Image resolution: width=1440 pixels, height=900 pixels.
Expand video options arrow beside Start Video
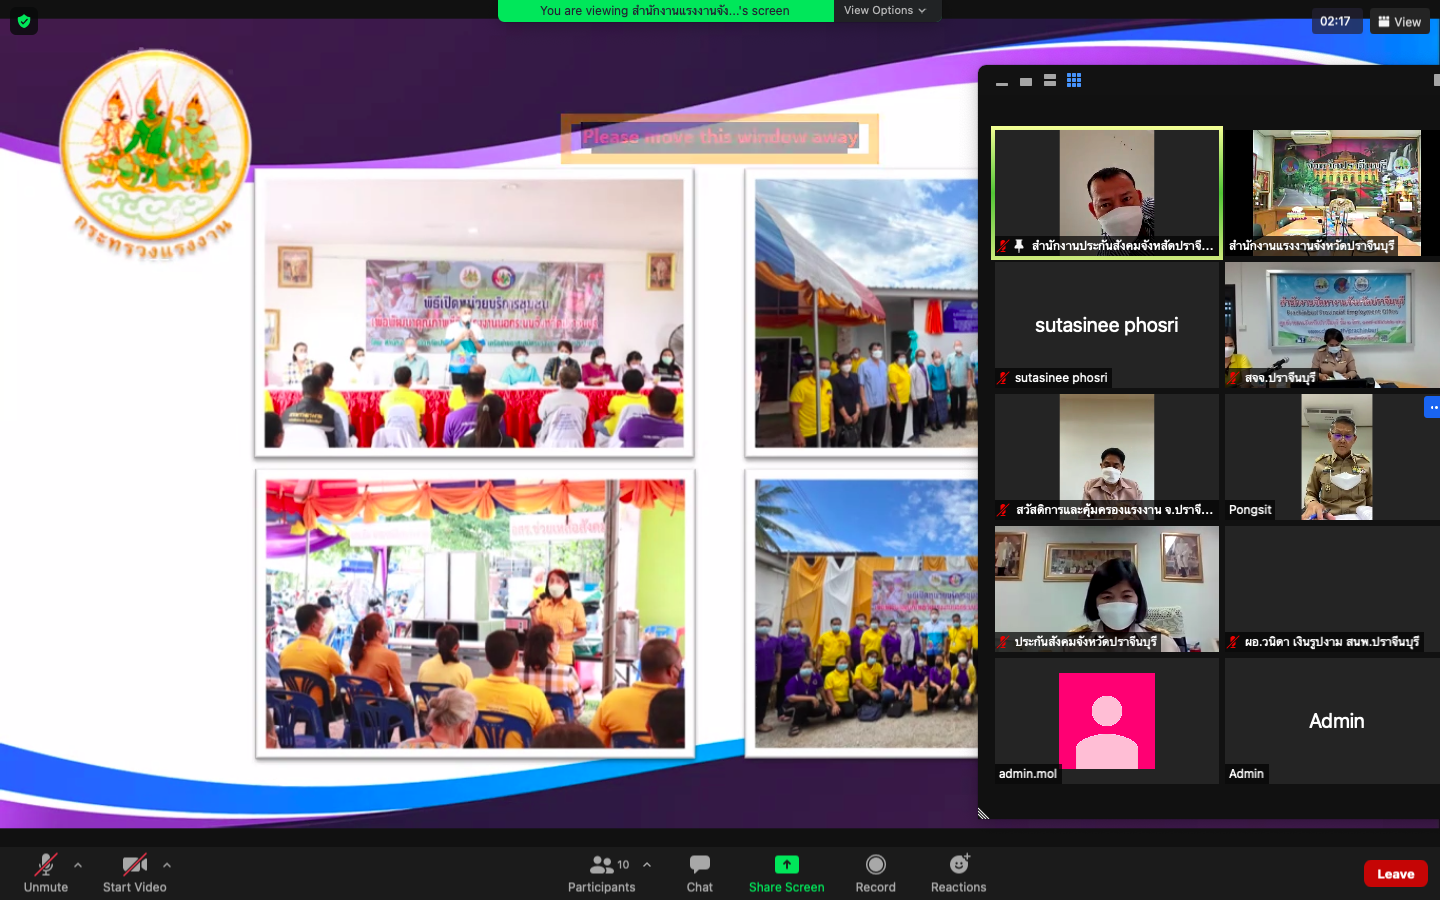pos(167,865)
